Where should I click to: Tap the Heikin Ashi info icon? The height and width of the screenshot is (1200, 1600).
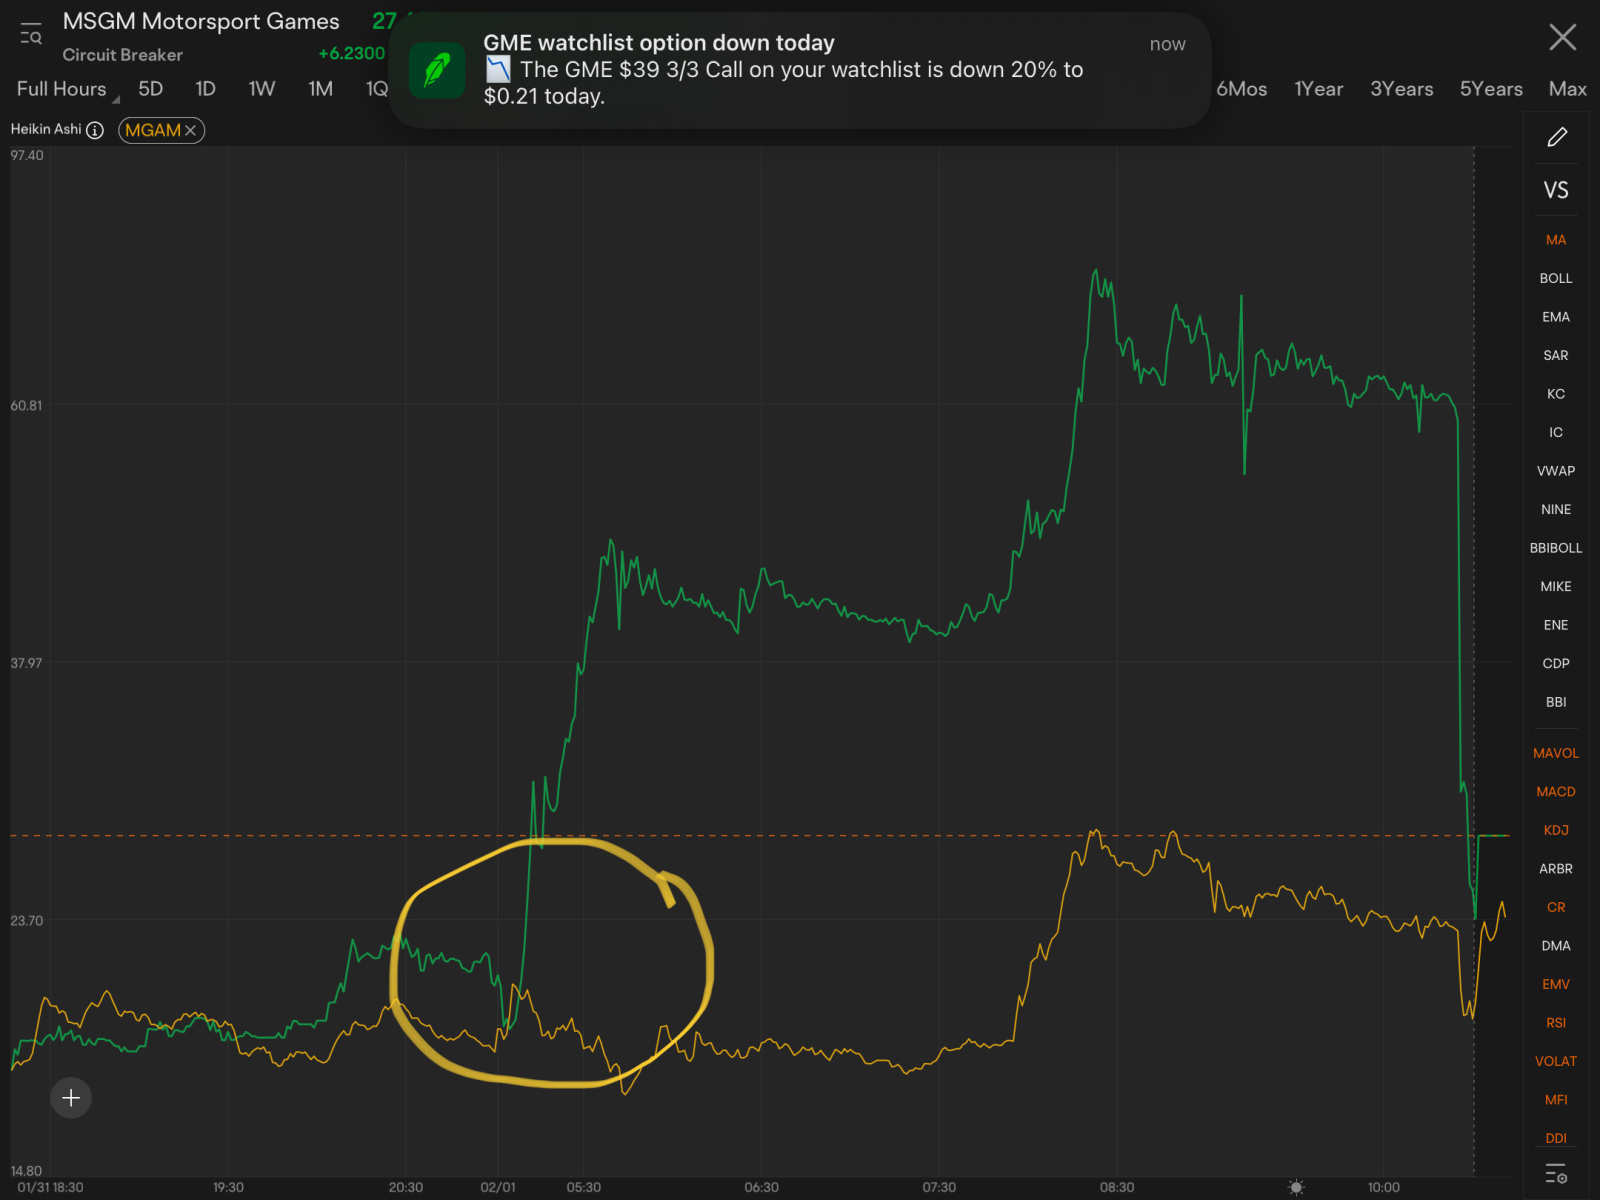[x=95, y=130]
